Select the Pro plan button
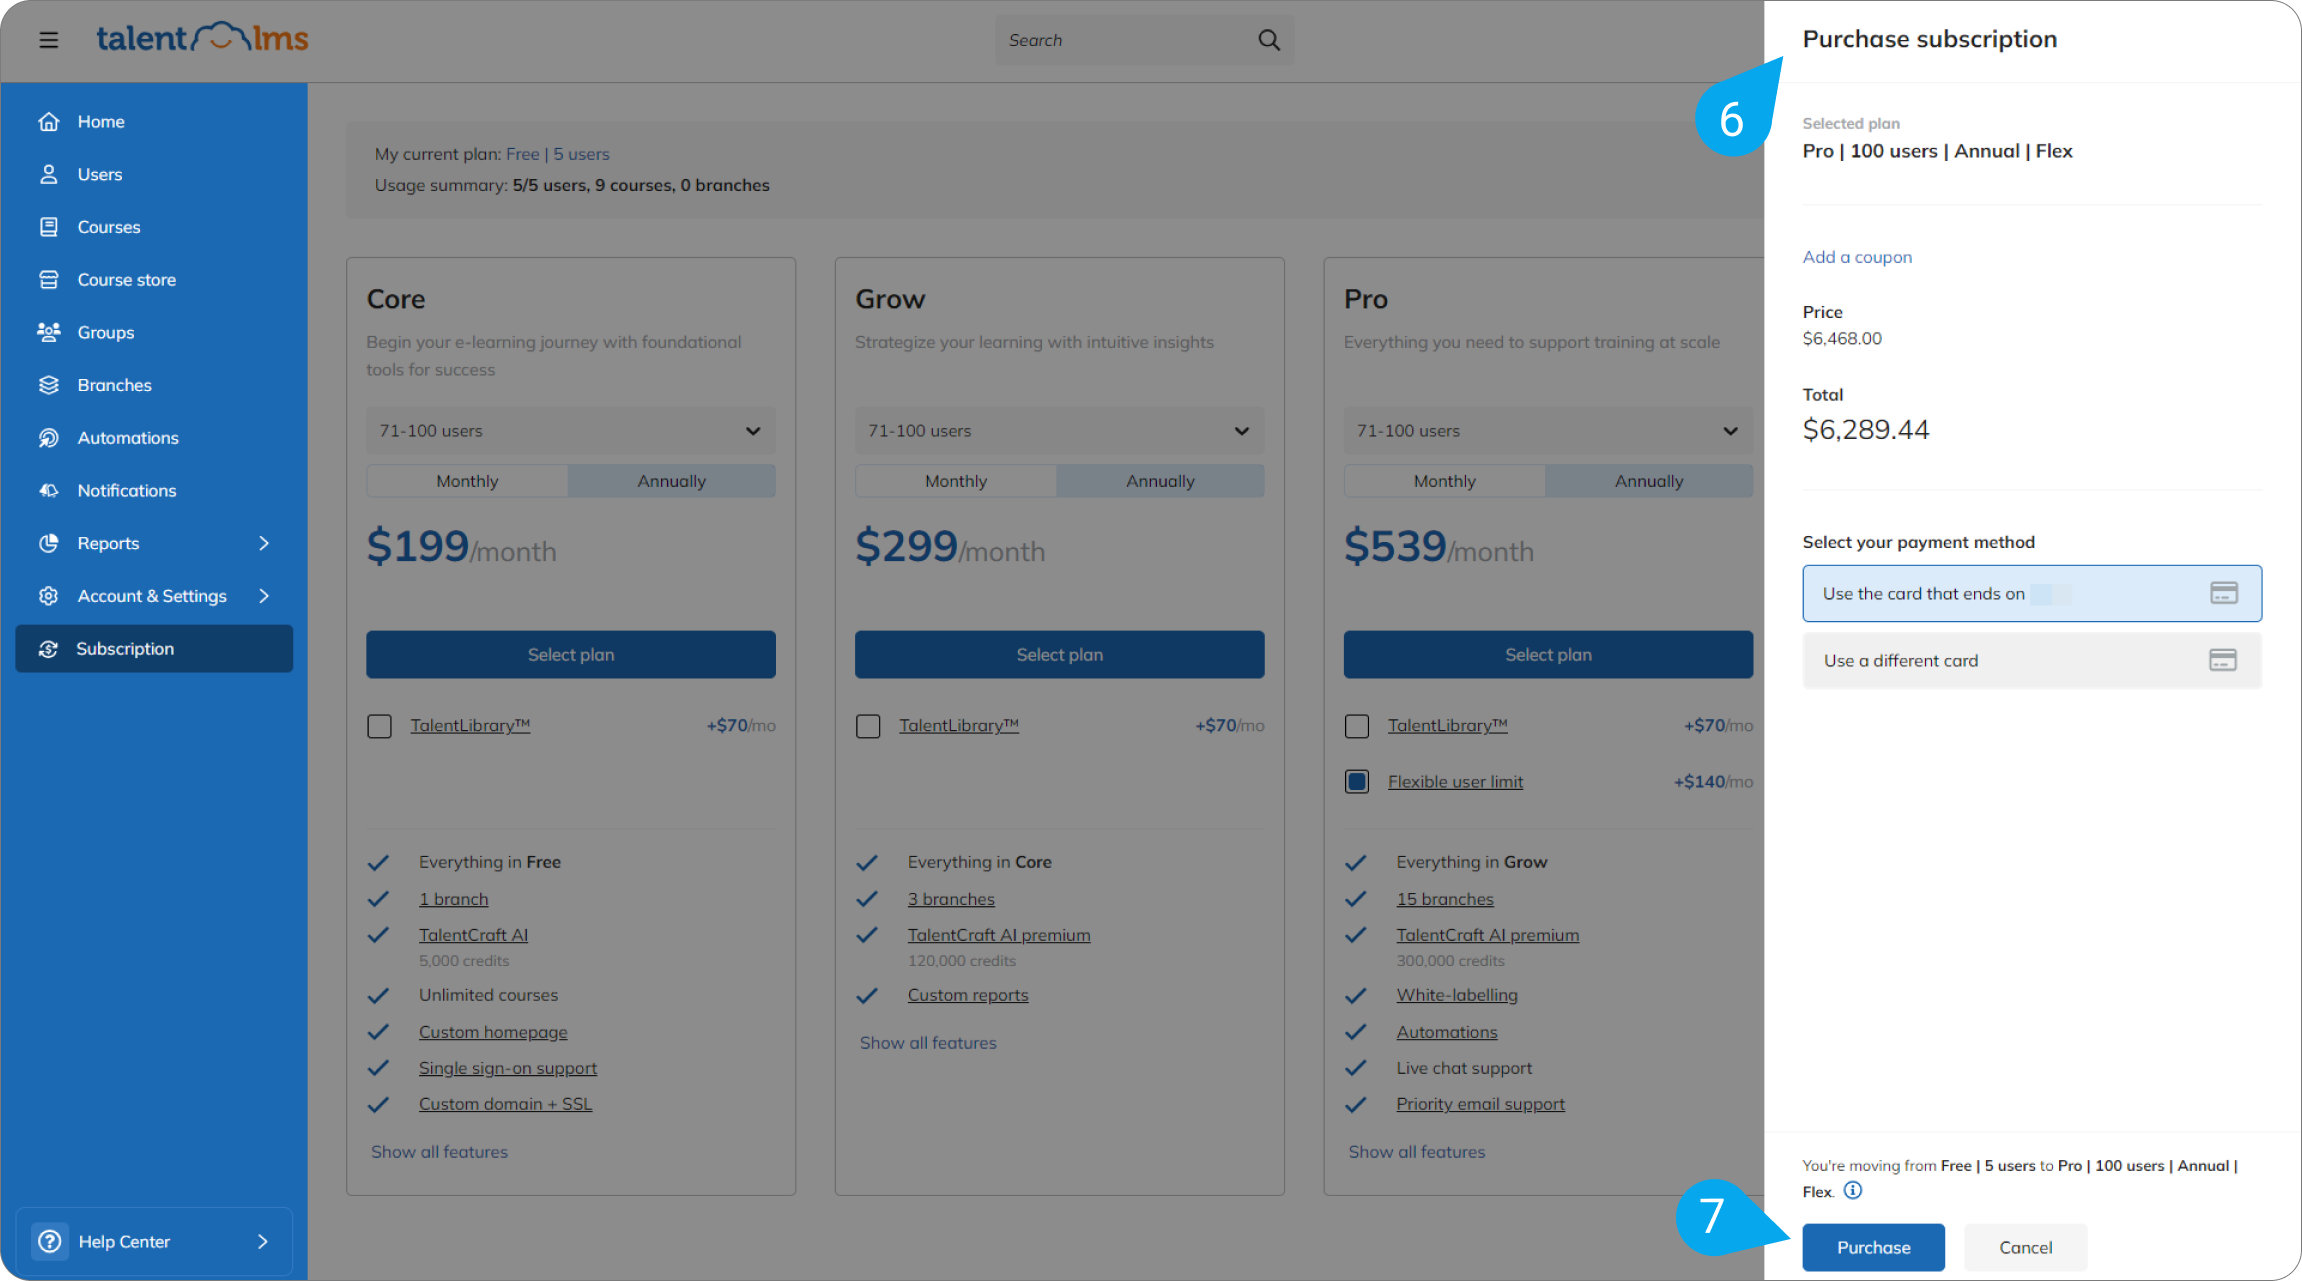Image resolution: width=2302 pixels, height=1281 pixels. pos(1548,654)
